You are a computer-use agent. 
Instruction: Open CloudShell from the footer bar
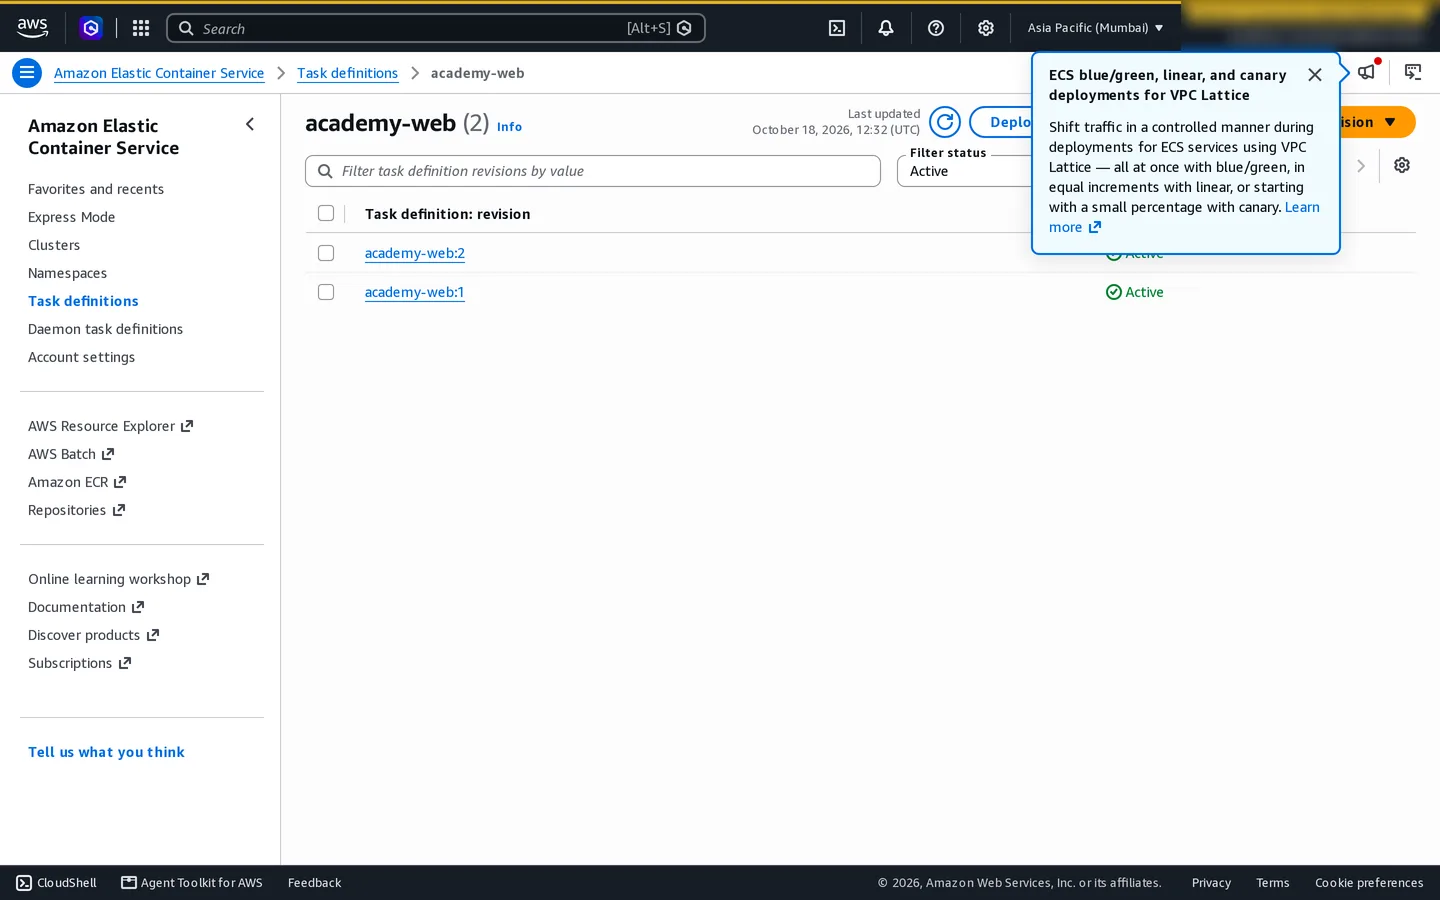click(57, 883)
